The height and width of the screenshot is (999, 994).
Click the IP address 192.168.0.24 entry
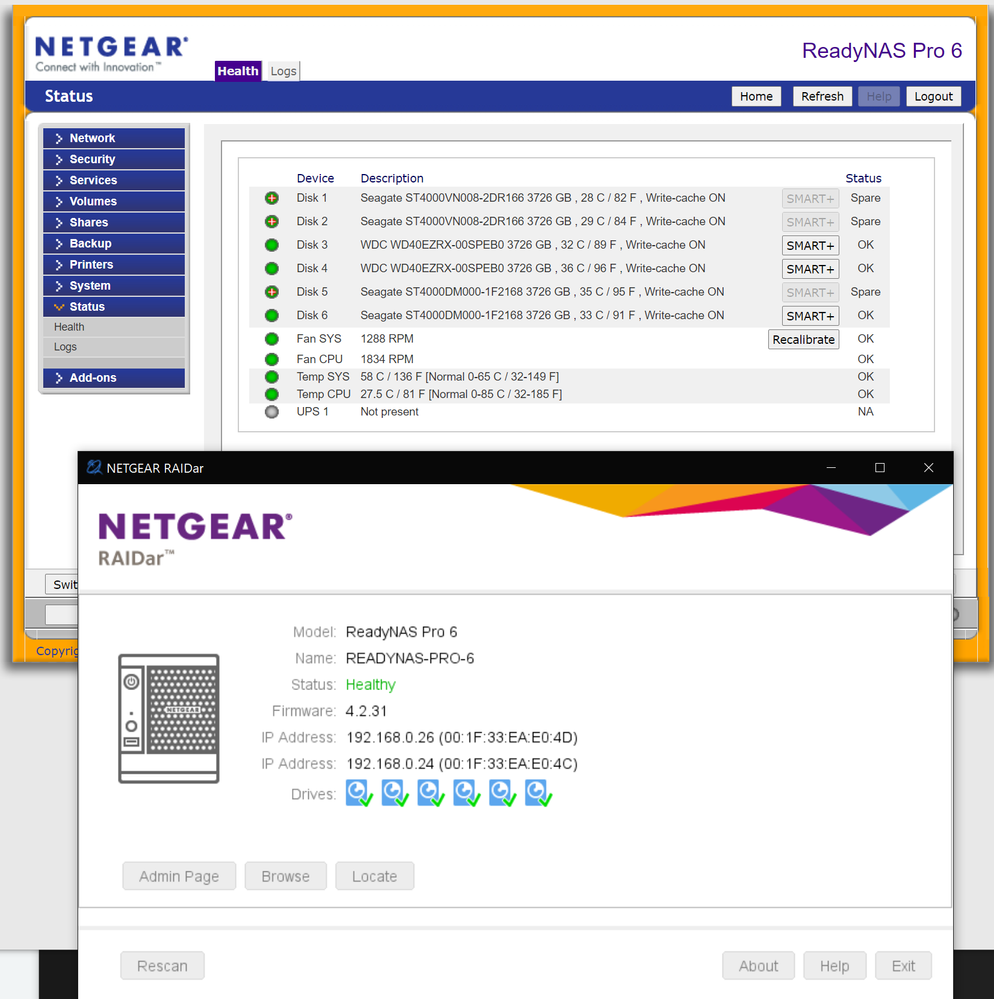click(462, 764)
